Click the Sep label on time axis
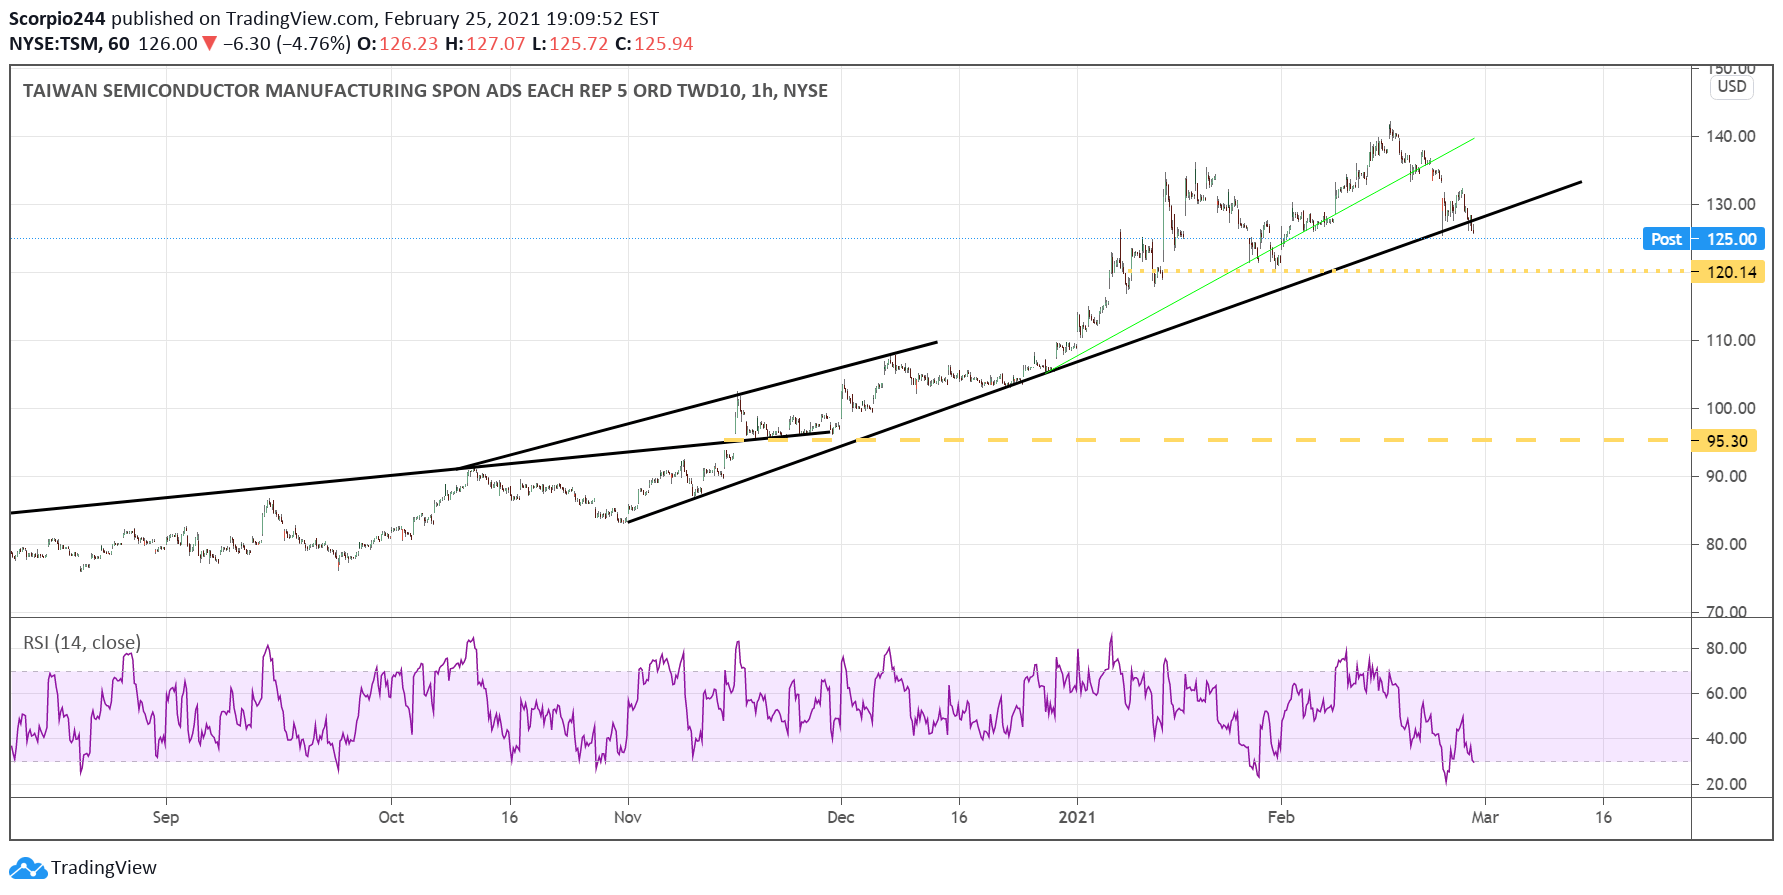This screenshot has height=895, width=1783. click(166, 817)
